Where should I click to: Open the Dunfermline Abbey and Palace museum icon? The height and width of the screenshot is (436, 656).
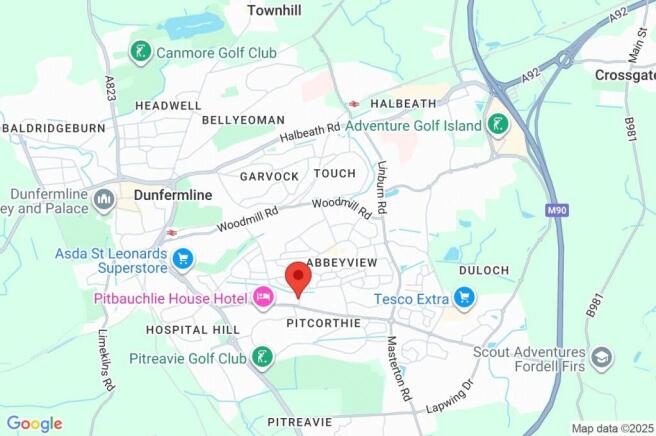pos(104,200)
